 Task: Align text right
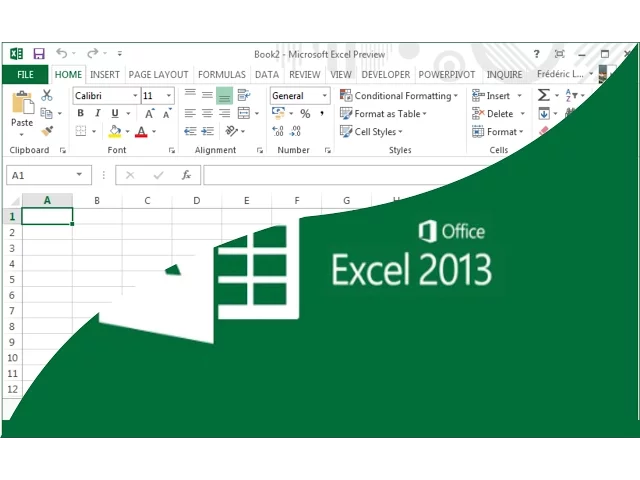click(224, 113)
